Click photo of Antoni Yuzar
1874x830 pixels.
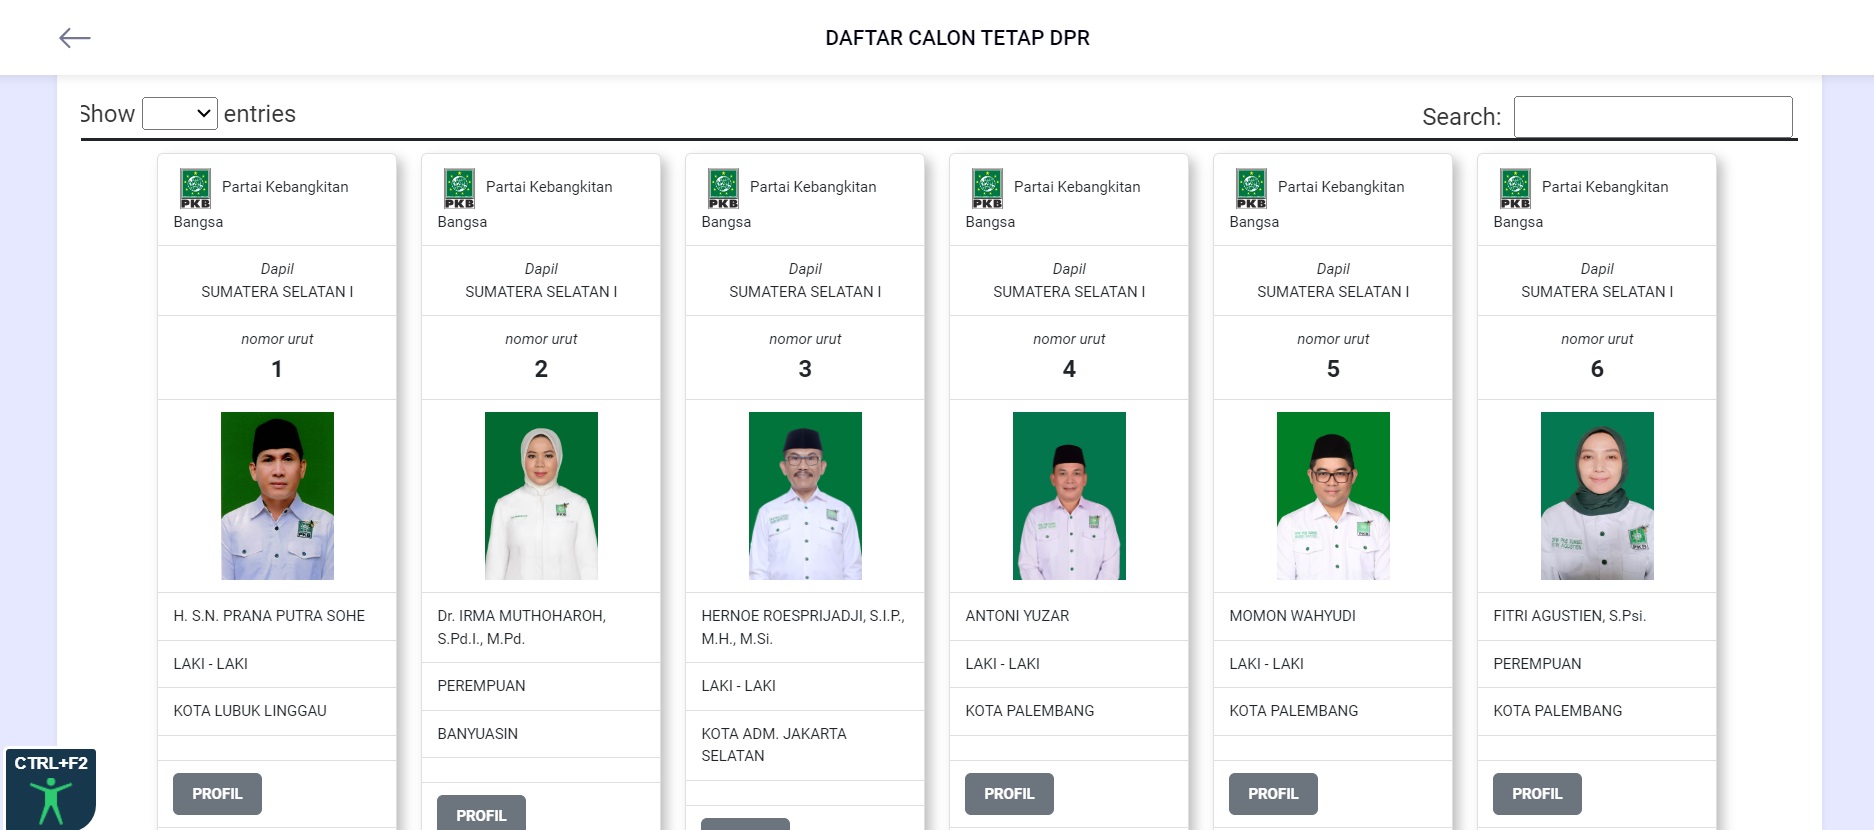pos(1069,496)
